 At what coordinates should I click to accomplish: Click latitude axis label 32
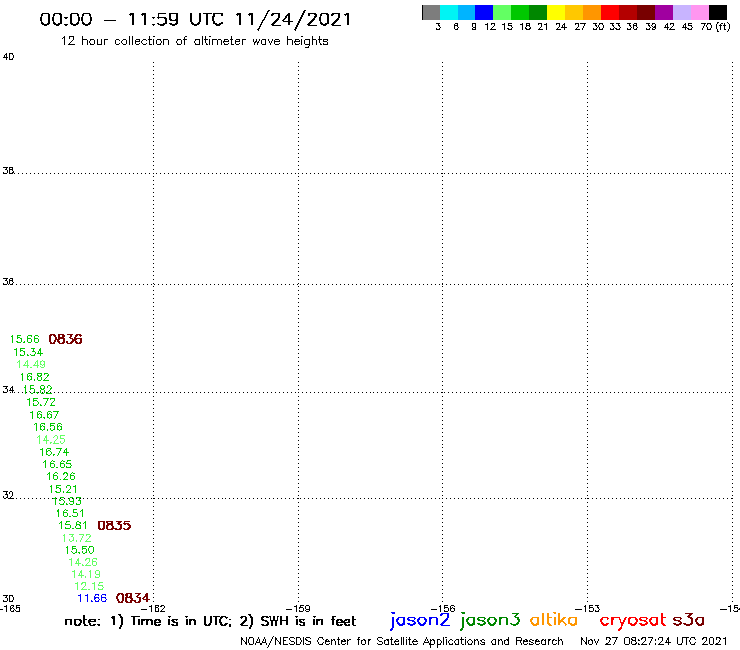coord(8,495)
